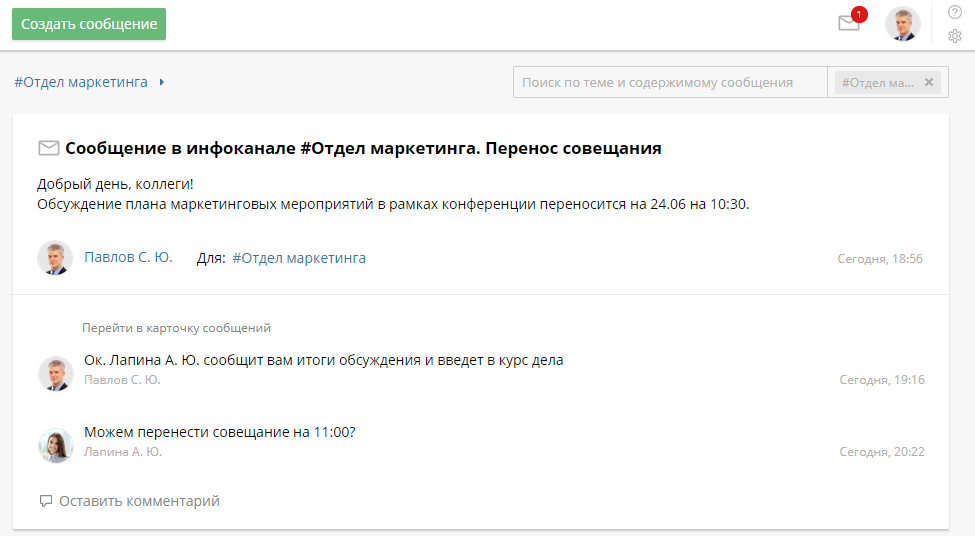Image resolution: width=975 pixels, height=536 pixels.
Task: Click the Создать сообщение button
Action: (x=89, y=24)
